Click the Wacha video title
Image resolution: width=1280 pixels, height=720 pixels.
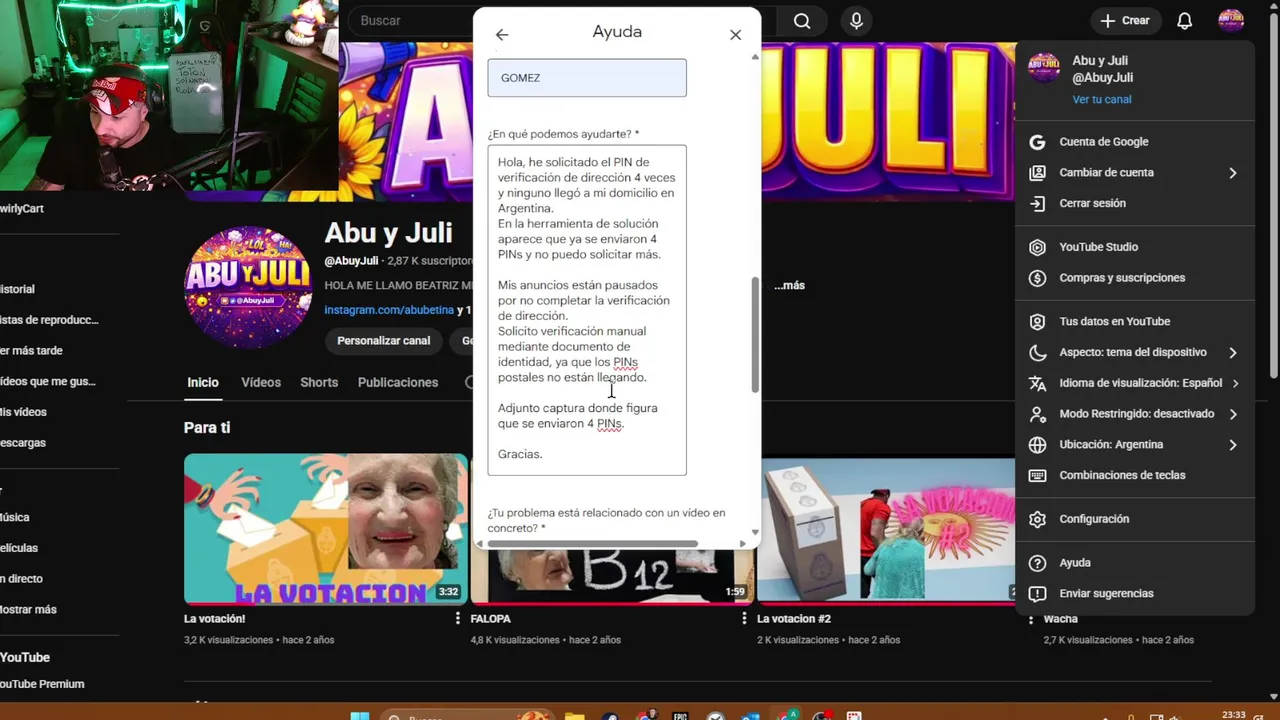click(x=1061, y=619)
